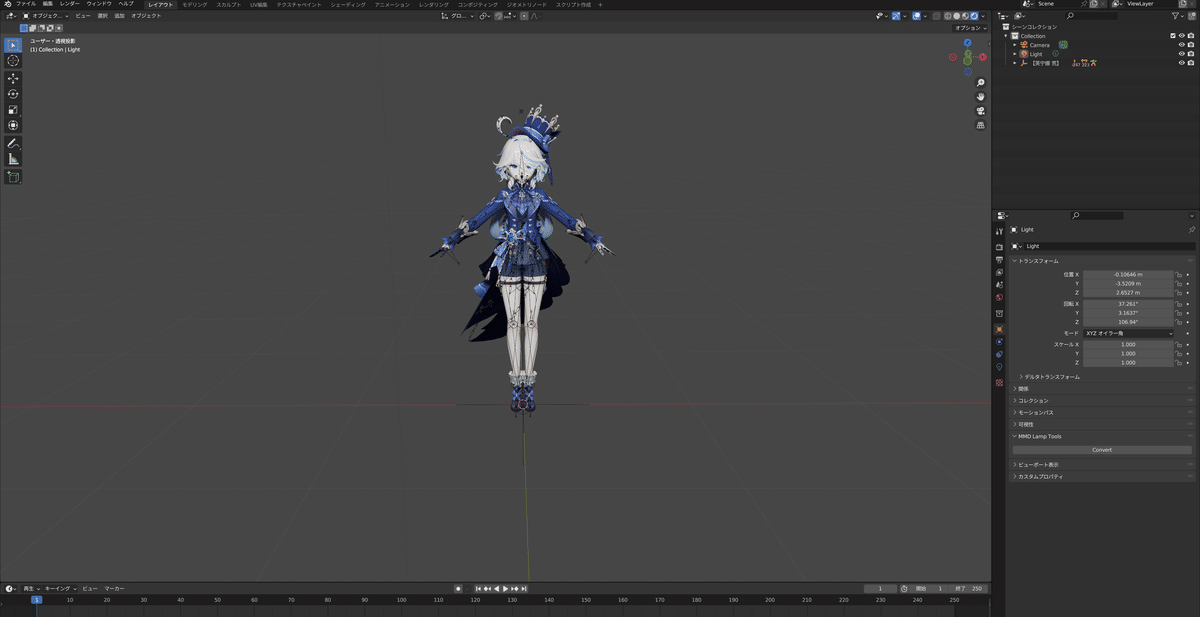Activate the Move tool
The height and width of the screenshot is (617, 1200).
[x=13, y=78]
